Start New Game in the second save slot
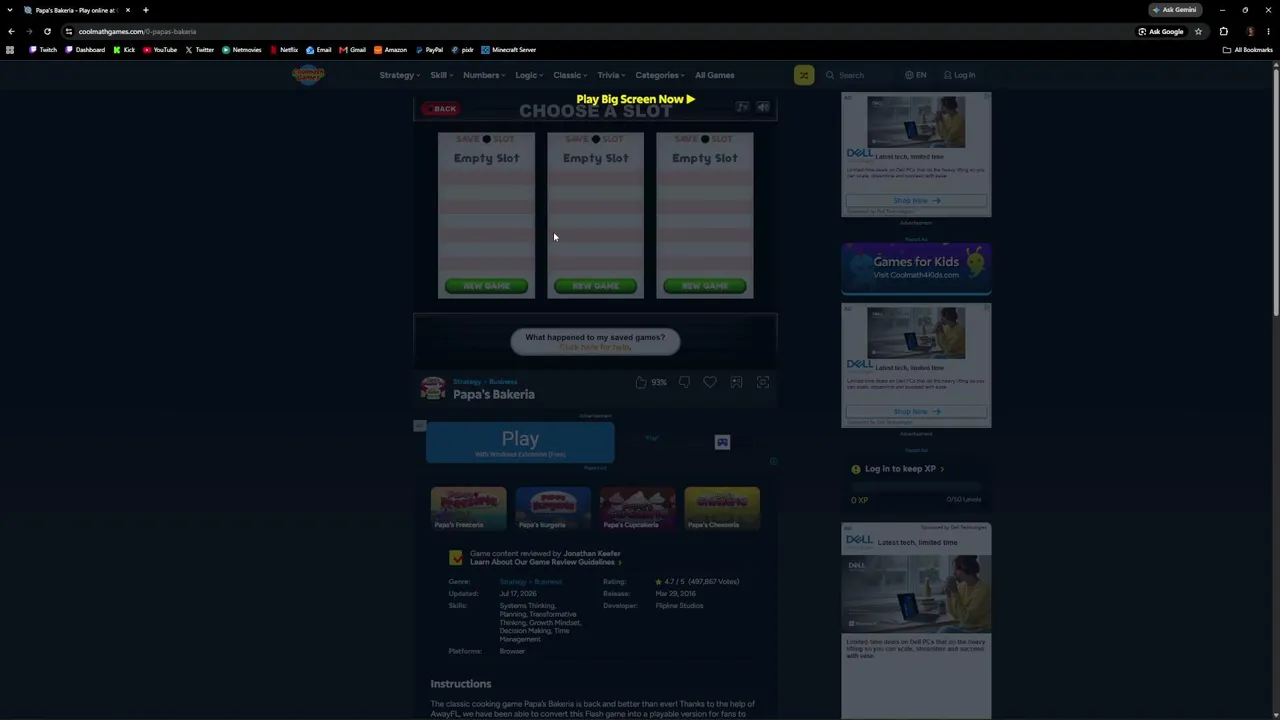 595,286
